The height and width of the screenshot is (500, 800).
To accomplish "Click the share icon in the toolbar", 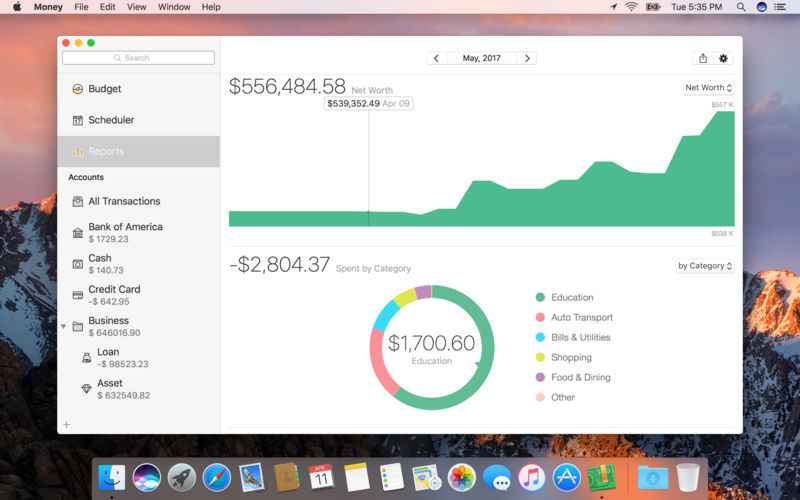I will click(x=703, y=58).
